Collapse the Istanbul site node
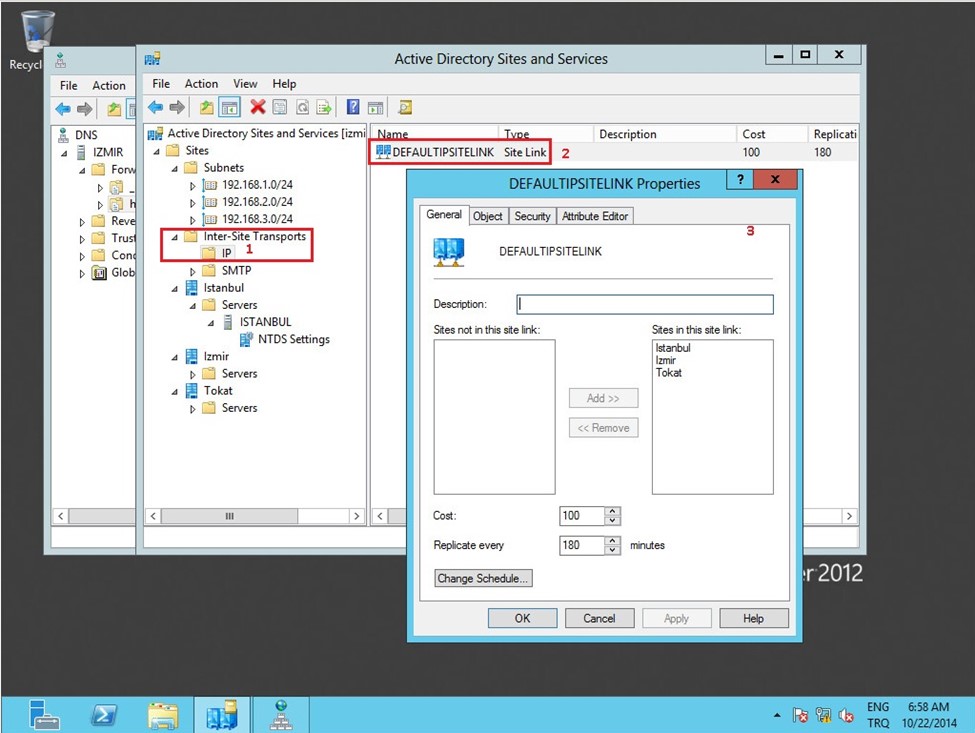Screen dimensions: 975x733 [175, 288]
